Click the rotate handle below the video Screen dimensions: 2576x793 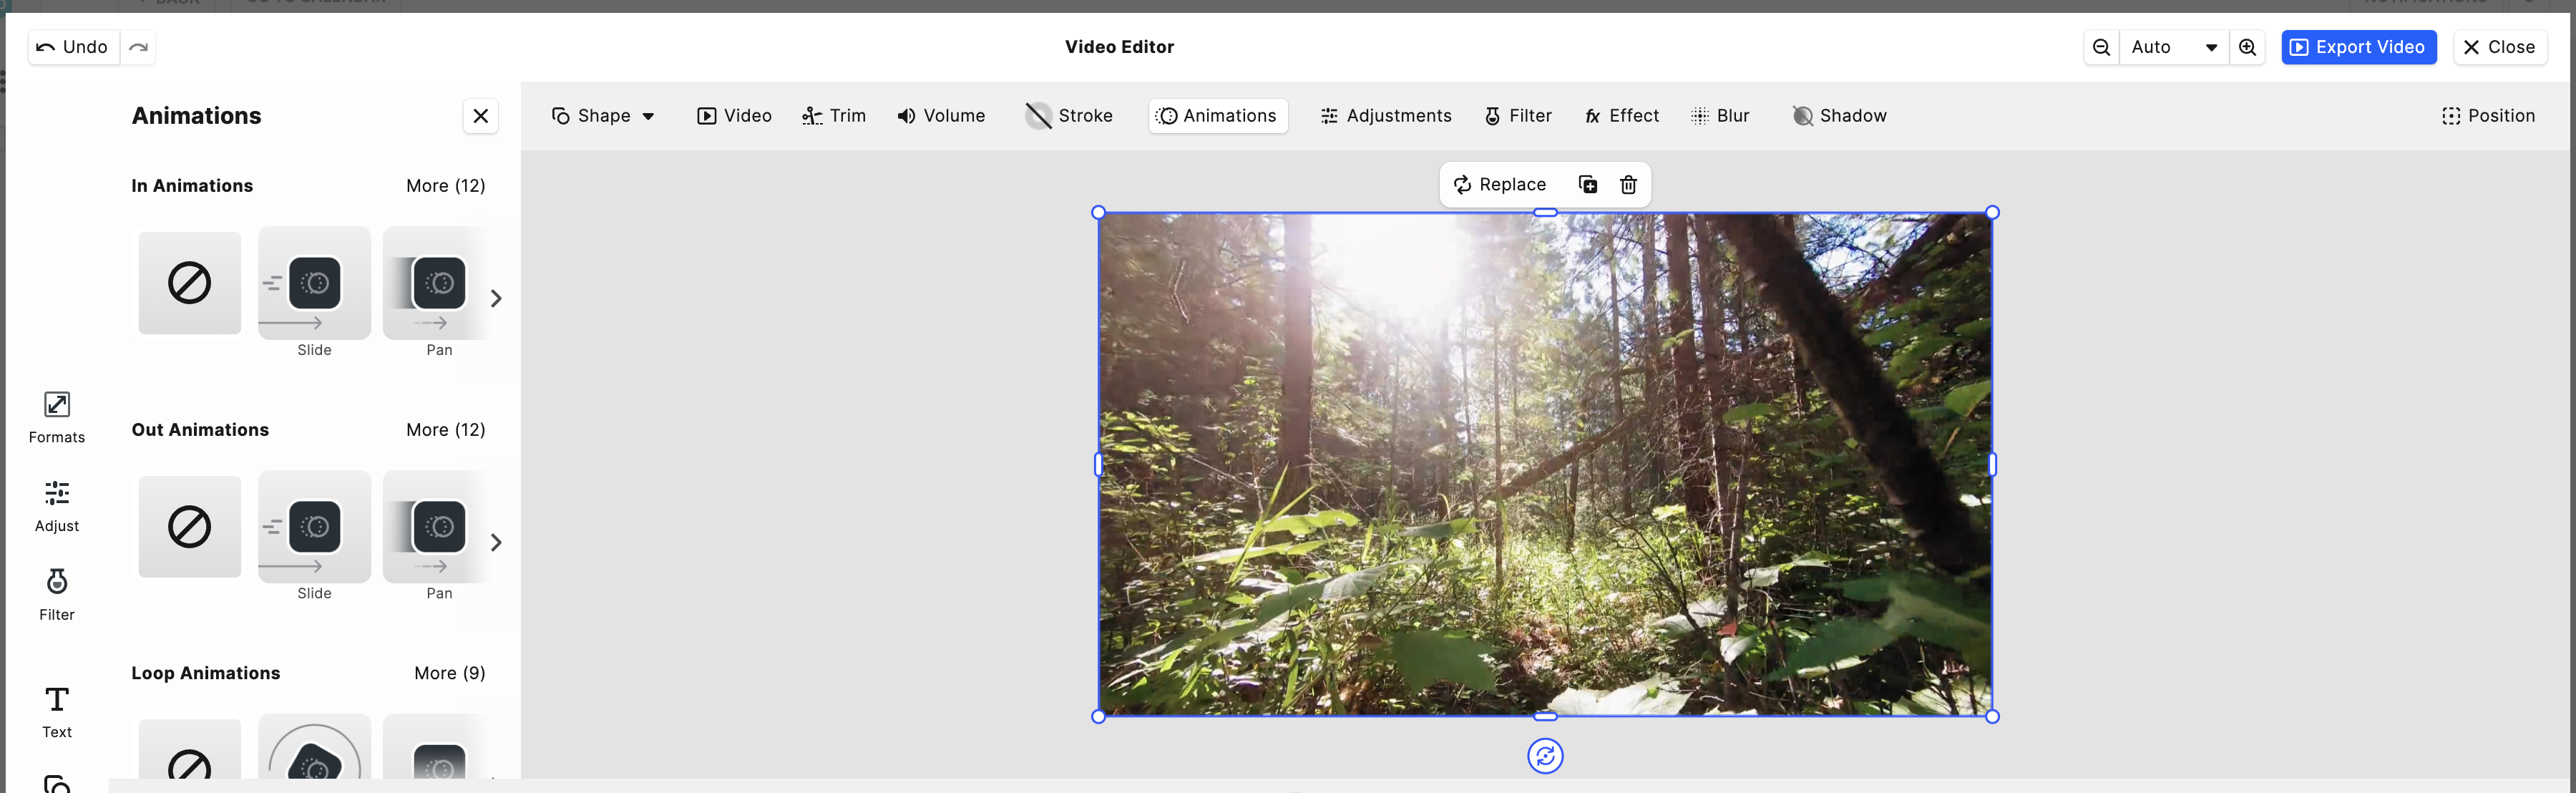point(1545,756)
